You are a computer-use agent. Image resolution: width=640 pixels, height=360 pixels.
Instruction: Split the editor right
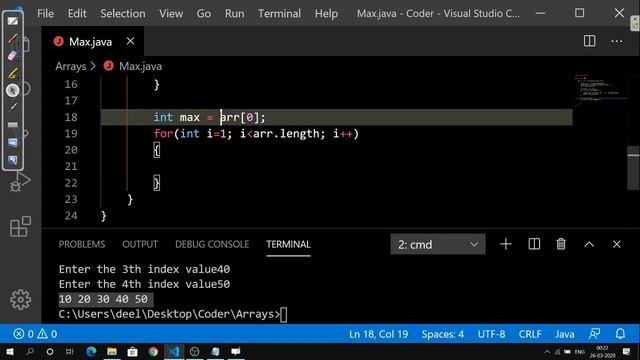589,41
